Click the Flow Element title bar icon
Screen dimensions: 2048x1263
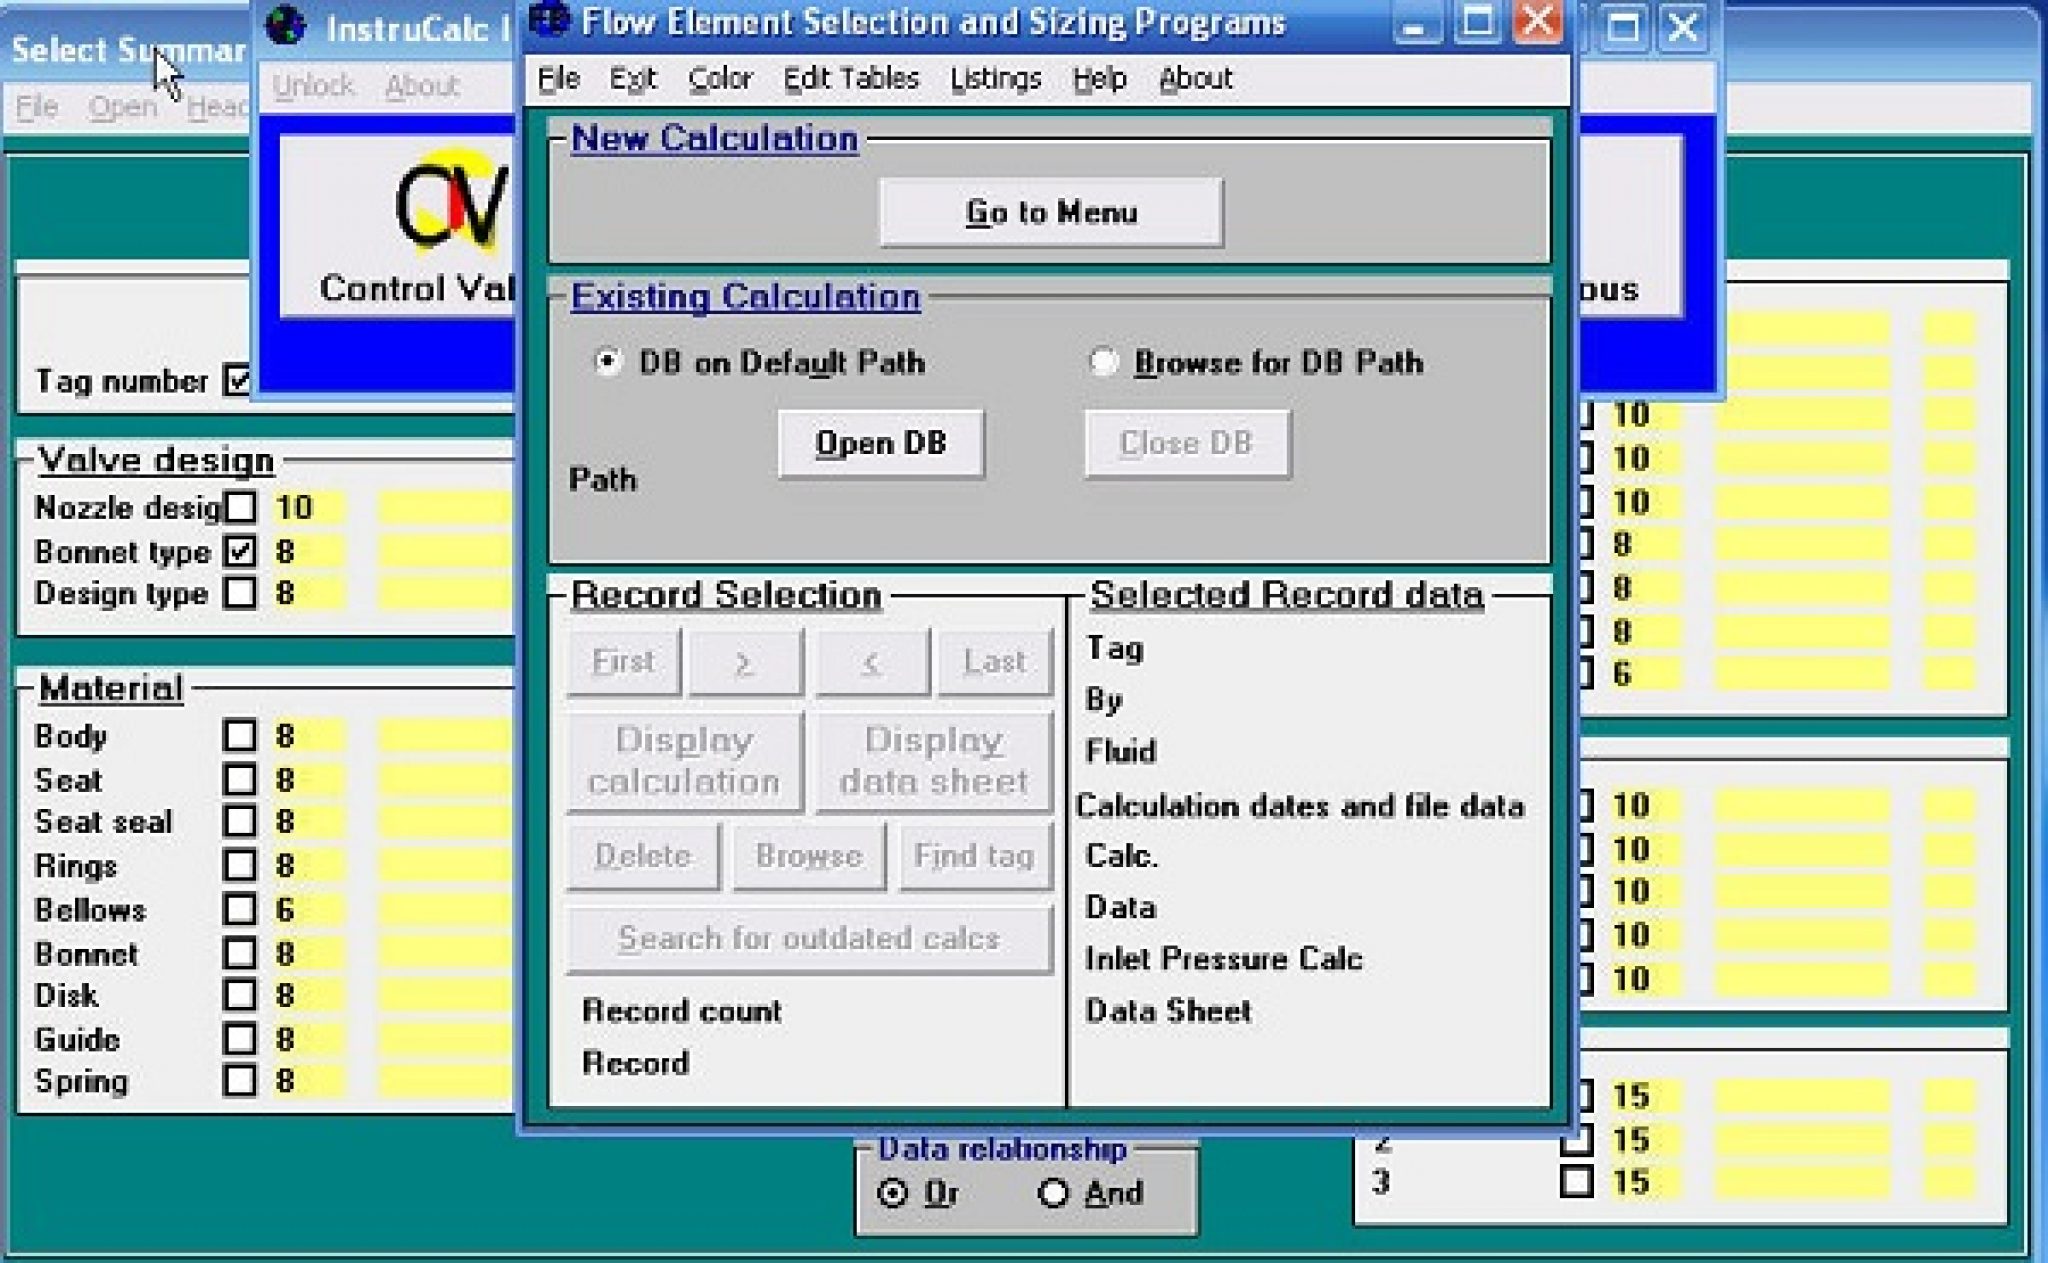[x=549, y=18]
